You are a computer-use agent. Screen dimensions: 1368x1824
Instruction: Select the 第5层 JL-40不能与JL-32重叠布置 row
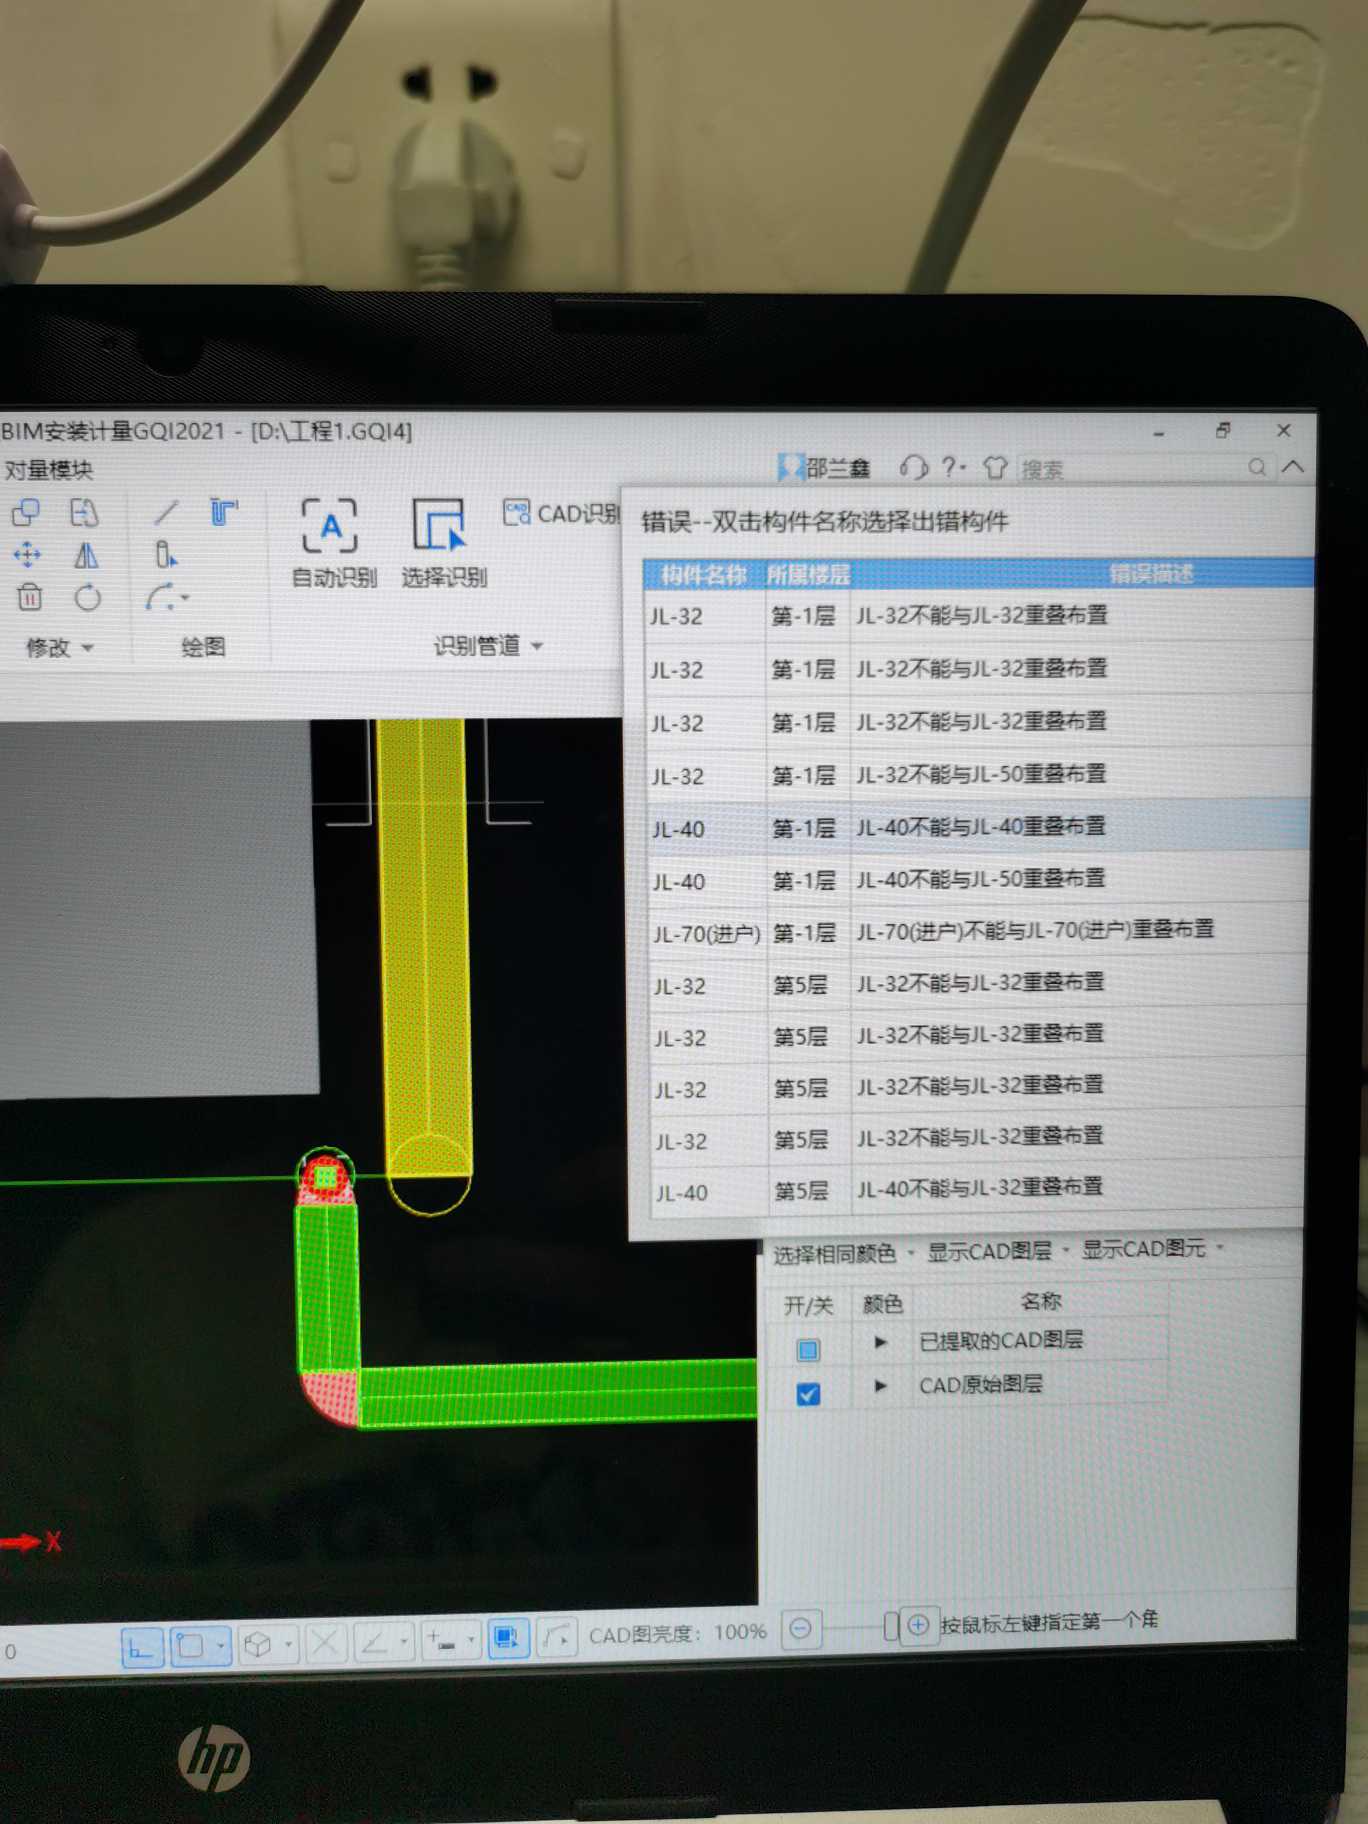977,1189
